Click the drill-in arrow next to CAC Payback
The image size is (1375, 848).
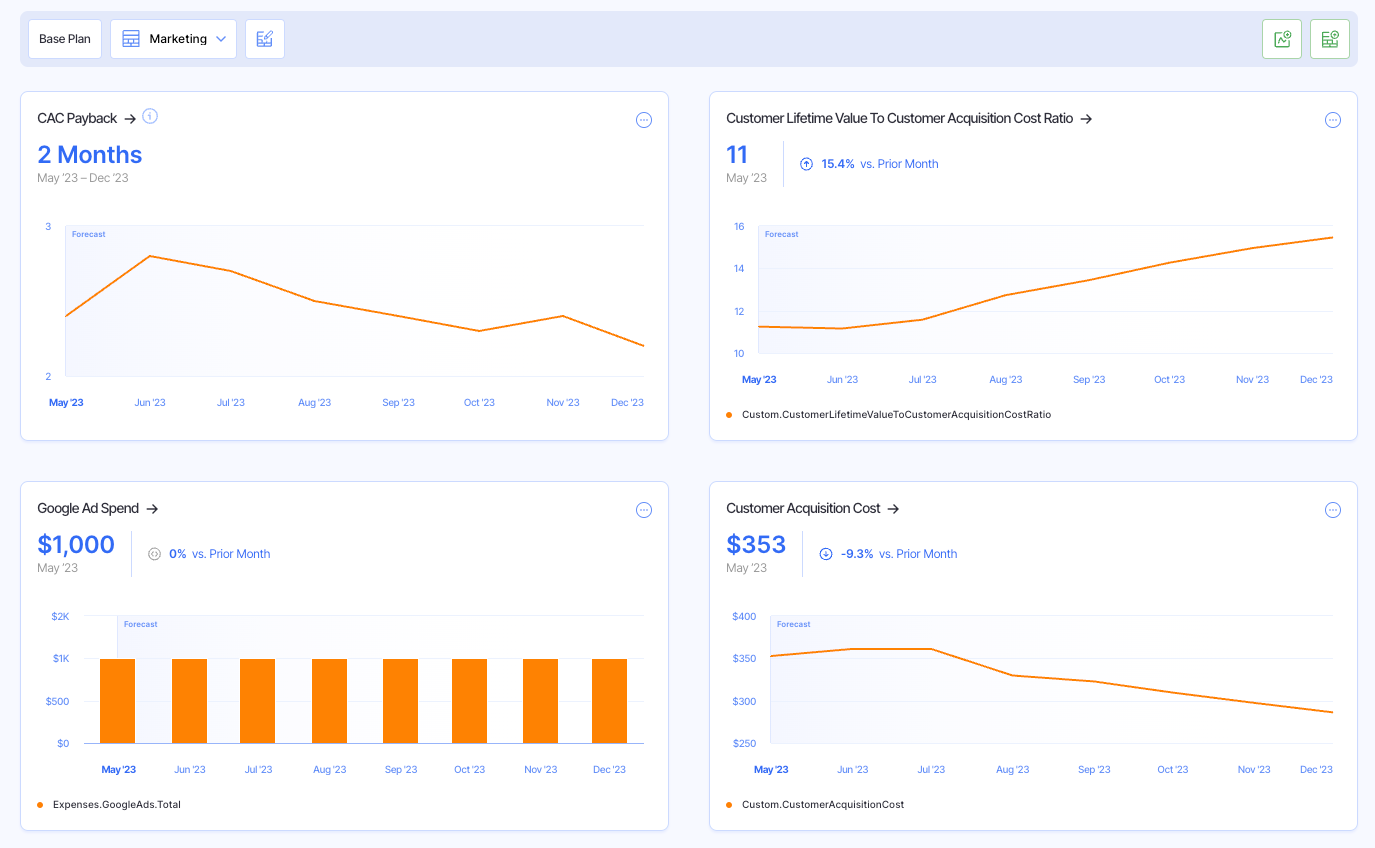(128, 117)
